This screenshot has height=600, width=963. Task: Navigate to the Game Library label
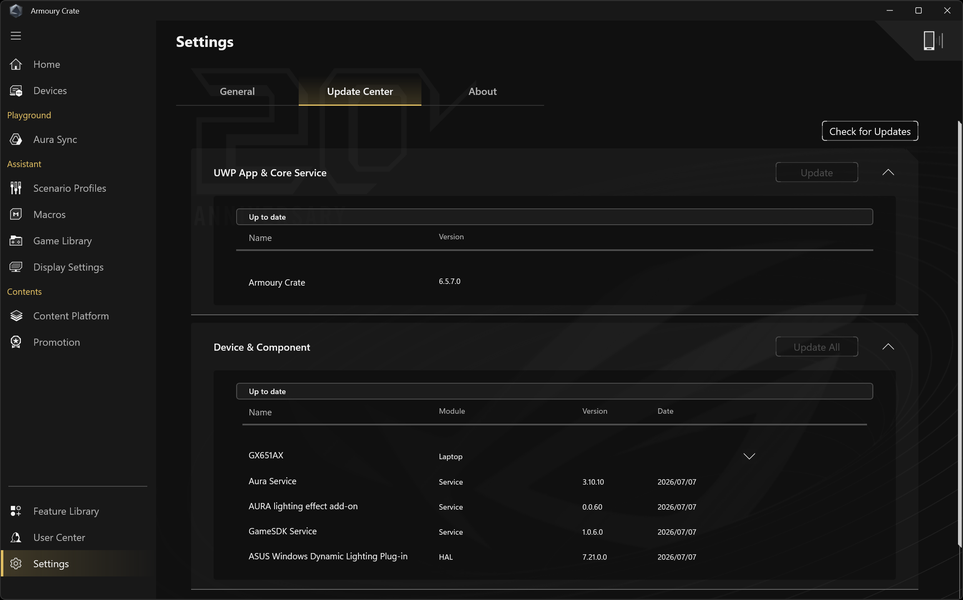coord(63,241)
